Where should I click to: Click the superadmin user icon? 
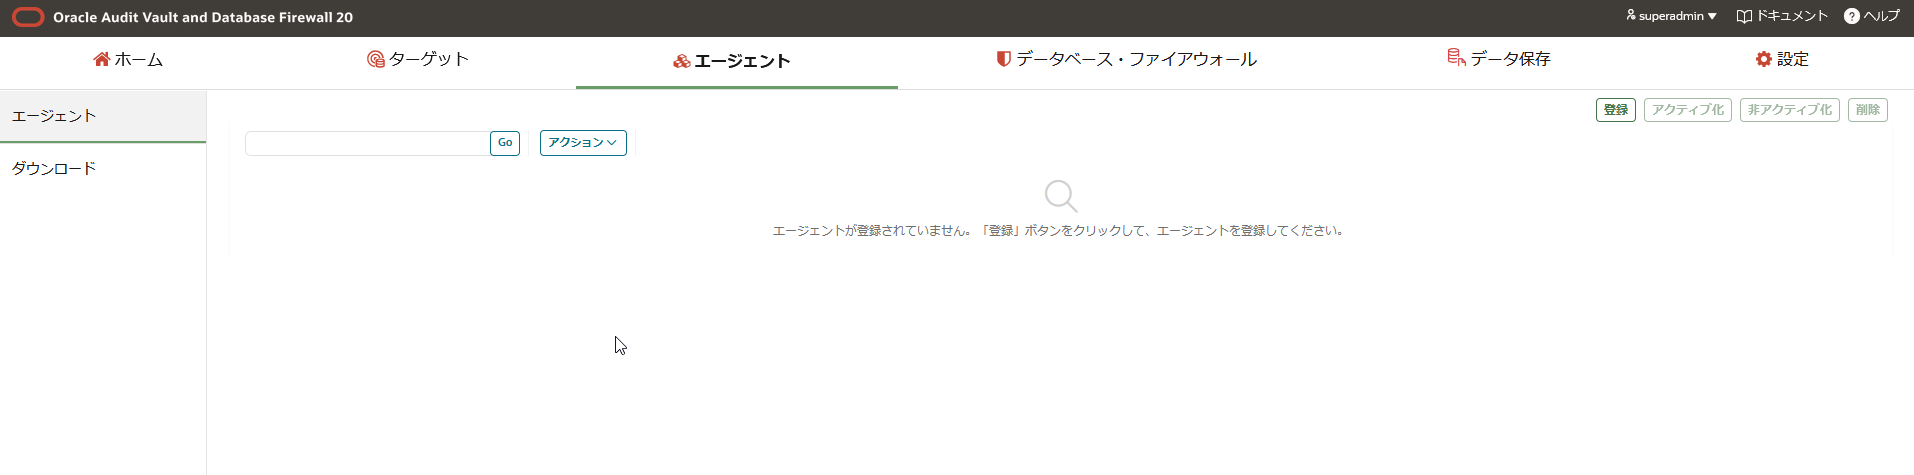point(1631,15)
